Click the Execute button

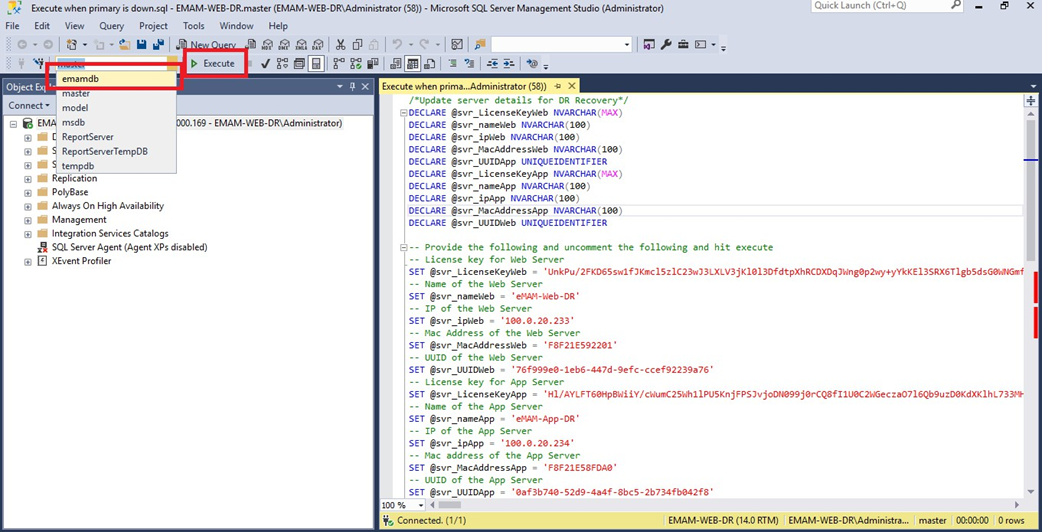213,64
